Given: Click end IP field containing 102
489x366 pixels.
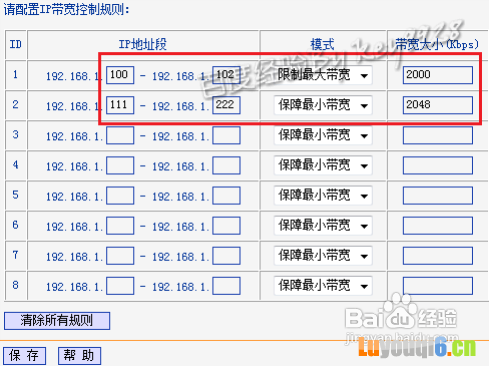Looking at the screenshot, I should tap(226, 75).
